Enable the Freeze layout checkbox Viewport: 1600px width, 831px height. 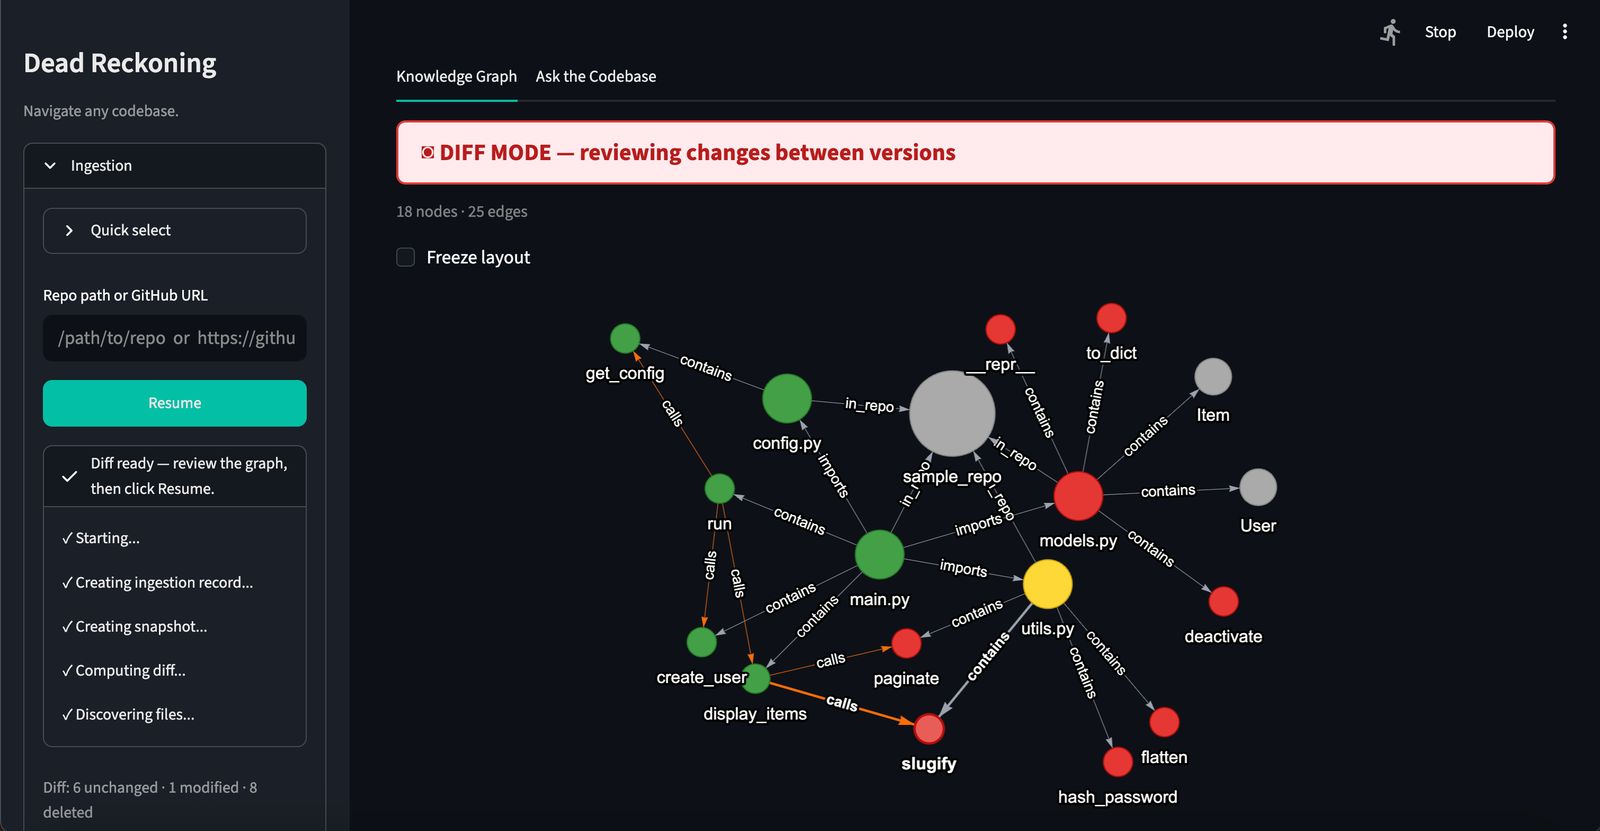point(406,257)
